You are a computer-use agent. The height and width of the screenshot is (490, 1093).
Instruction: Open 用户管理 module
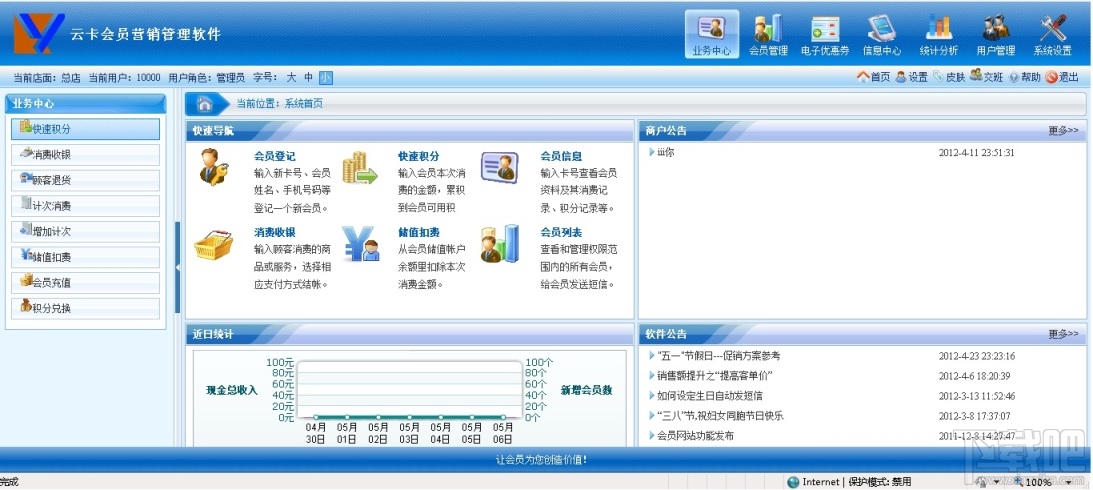[x=995, y=34]
